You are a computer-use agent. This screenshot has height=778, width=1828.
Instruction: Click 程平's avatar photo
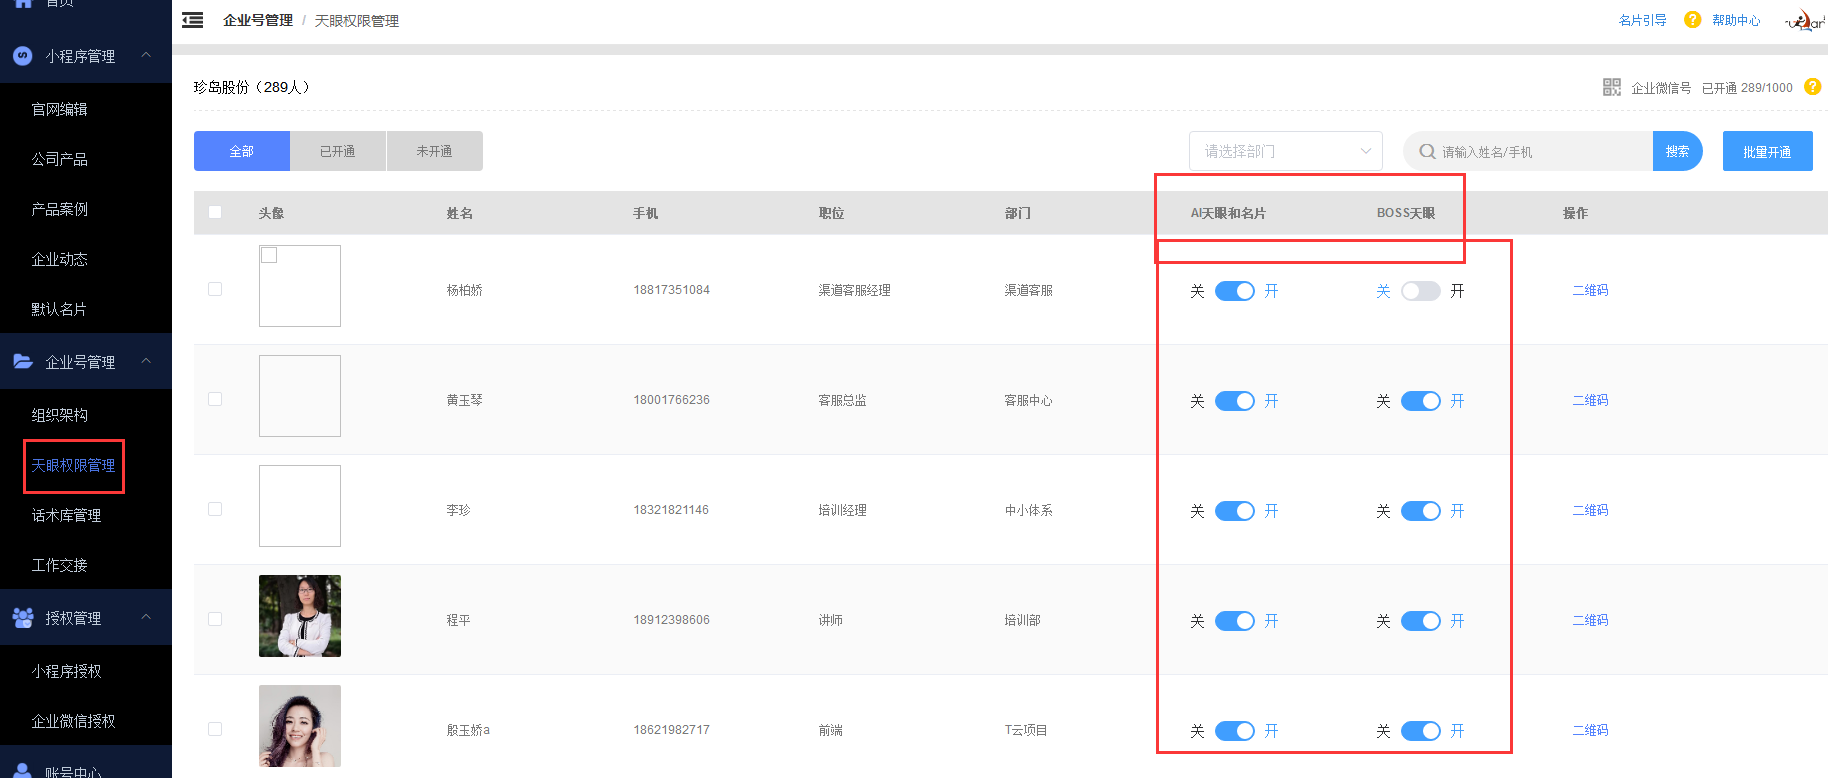300,616
